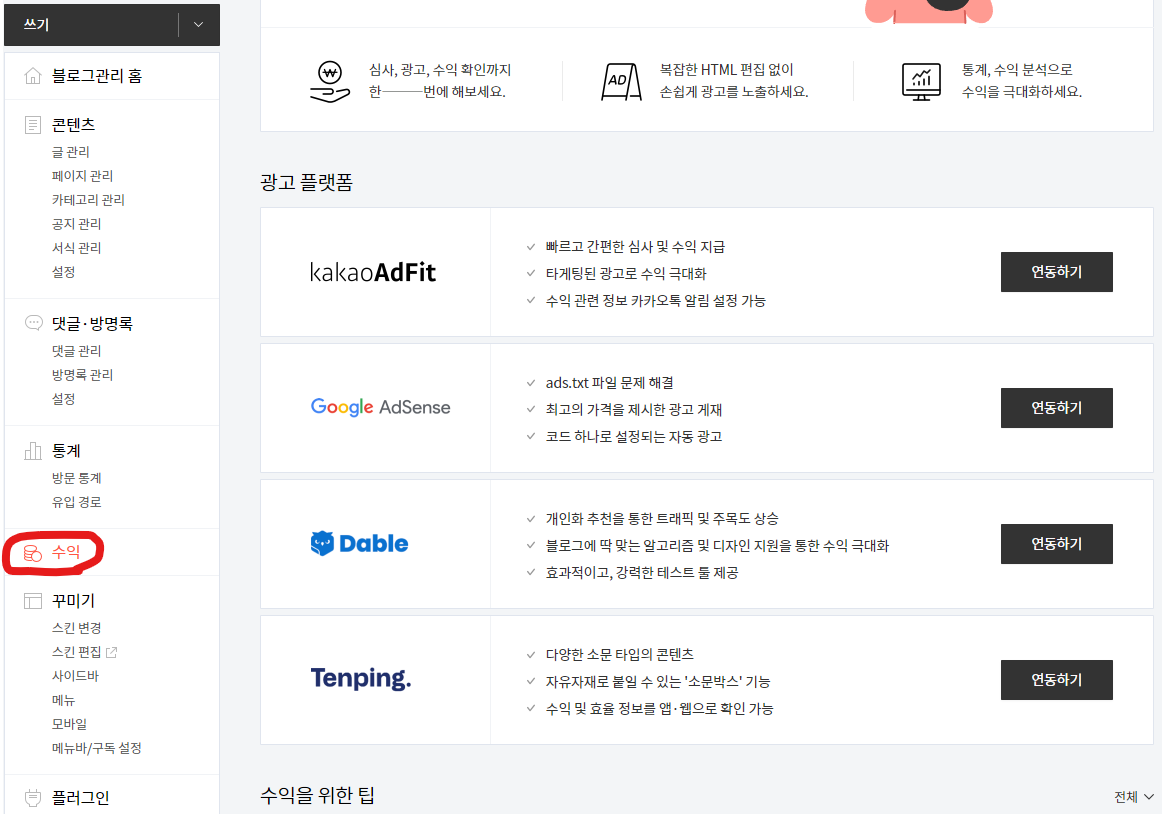Viewport: 1162px width, 814px height.
Task: Select 카테고리 관리 in sidebar
Action: tap(88, 199)
